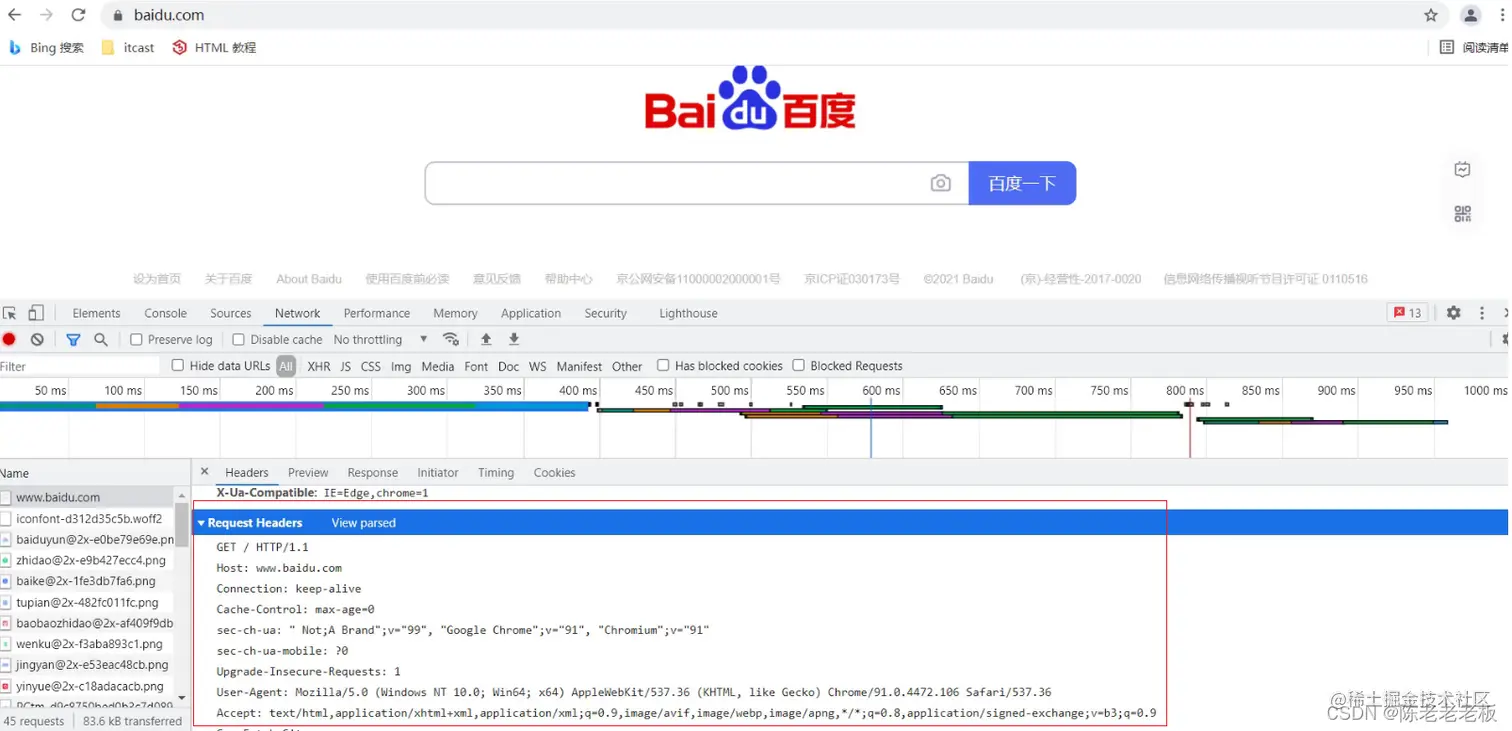Clear the network log icon
The height and width of the screenshot is (731, 1512).
pyautogui.click(x=37, y=340)
